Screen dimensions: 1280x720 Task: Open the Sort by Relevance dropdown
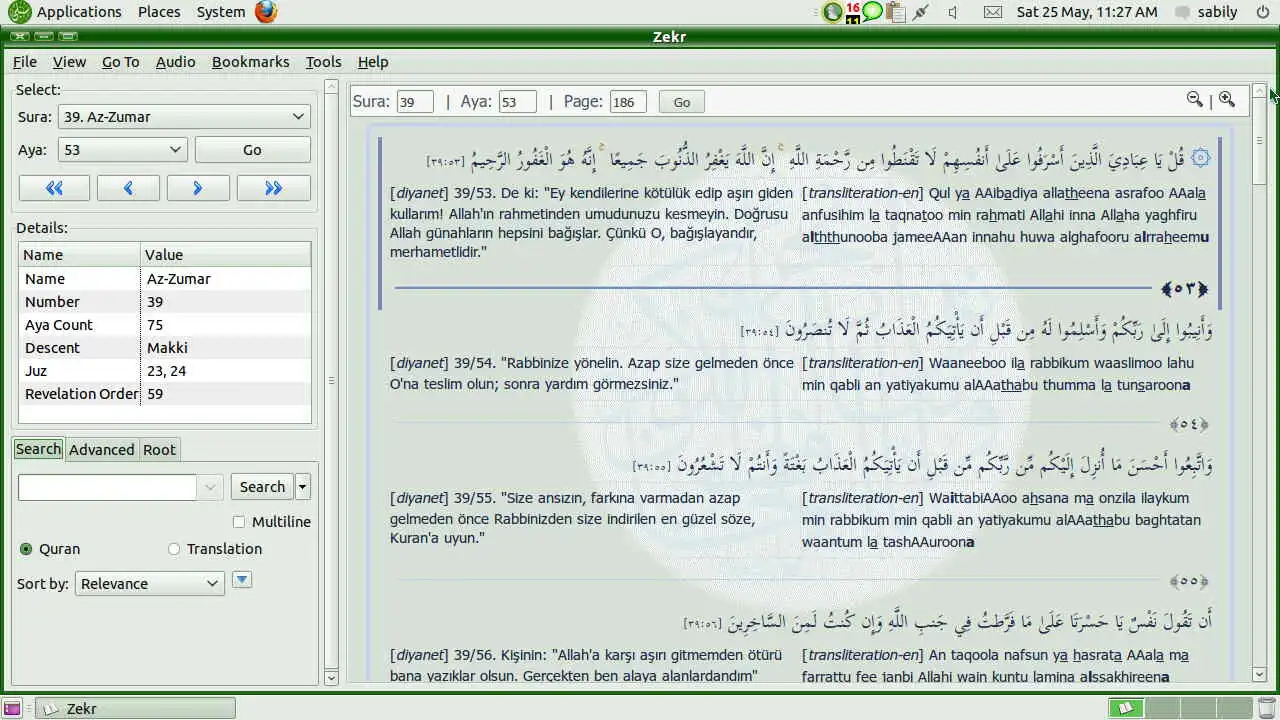pos(150,584)
